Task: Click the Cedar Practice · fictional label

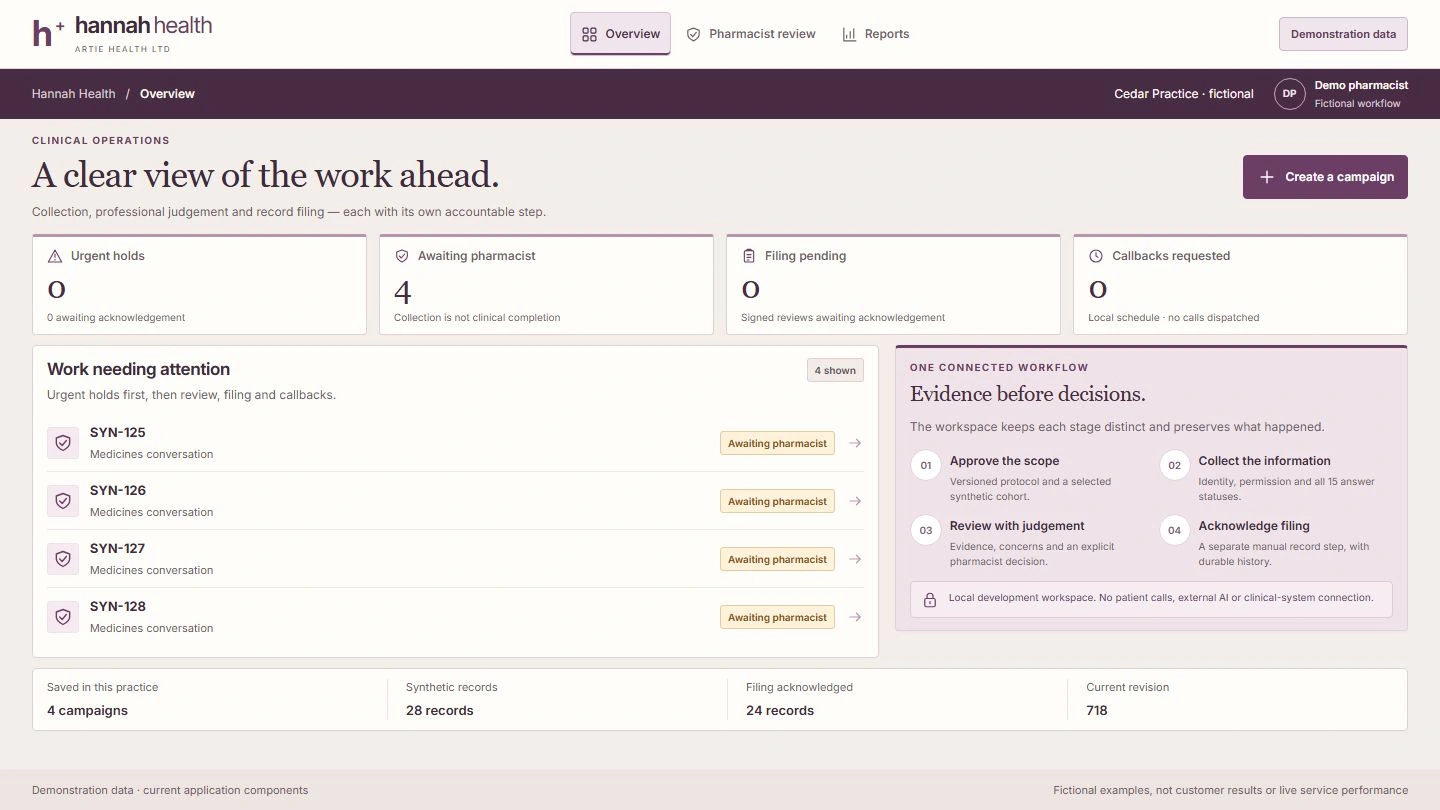Action: (x=1184, y=94)
